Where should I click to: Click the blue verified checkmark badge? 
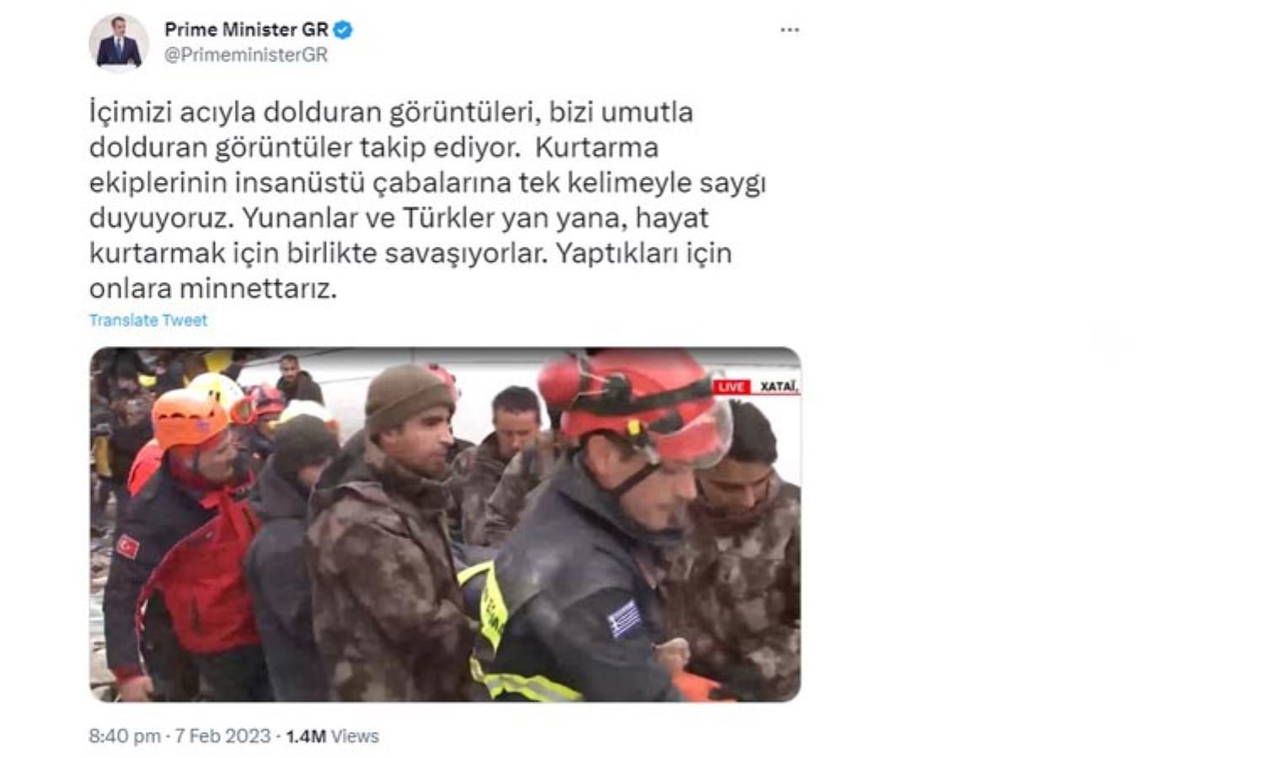343,30
